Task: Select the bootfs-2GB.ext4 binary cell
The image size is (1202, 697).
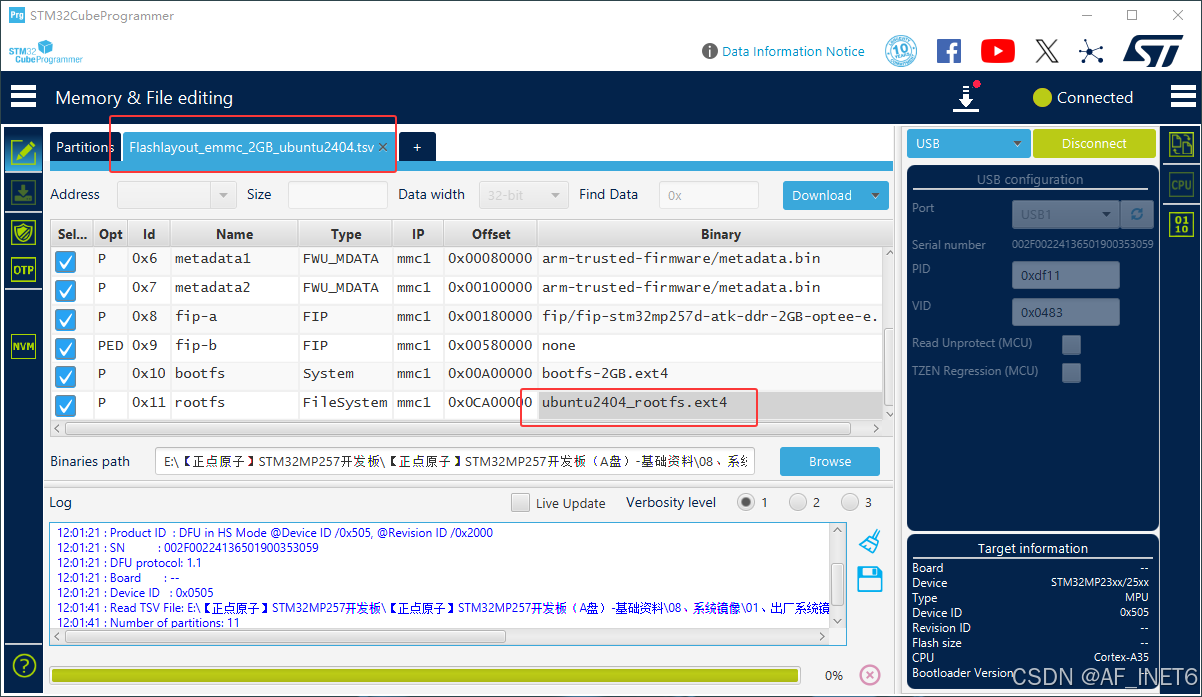Action: pos(710,374)
